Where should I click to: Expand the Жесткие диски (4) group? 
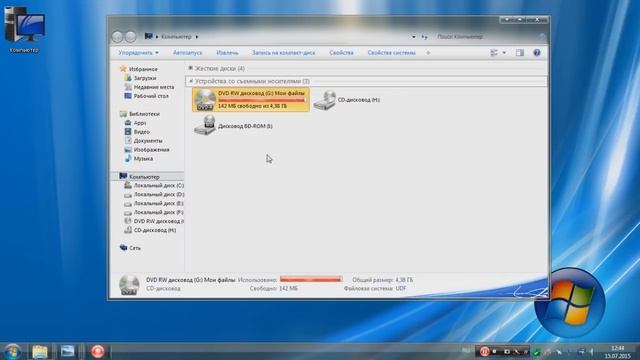coord(190,68)
